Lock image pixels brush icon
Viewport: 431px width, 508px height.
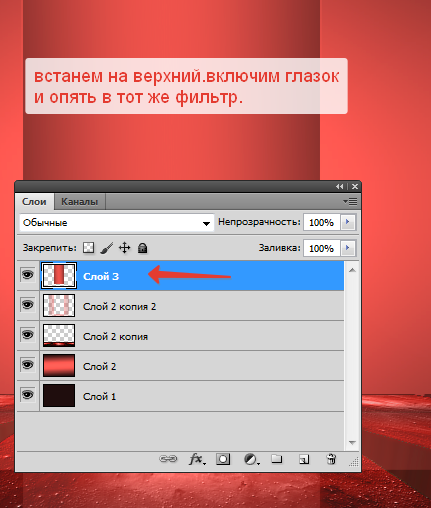(107, 248)
